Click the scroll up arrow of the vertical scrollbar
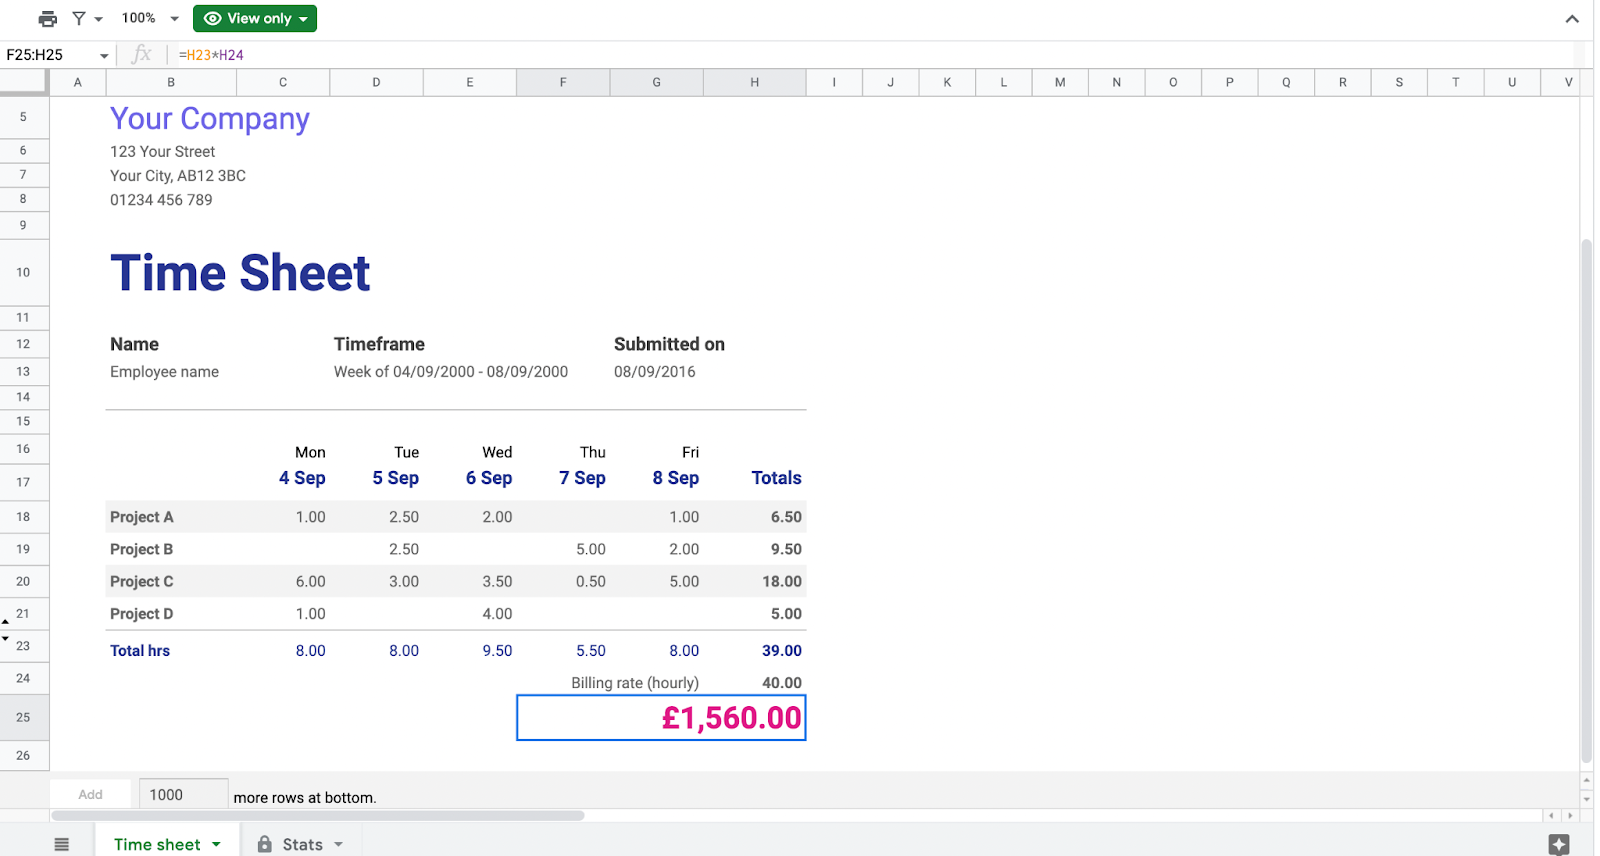The height and width of the screenshot is (856, 1600). 1586,780
